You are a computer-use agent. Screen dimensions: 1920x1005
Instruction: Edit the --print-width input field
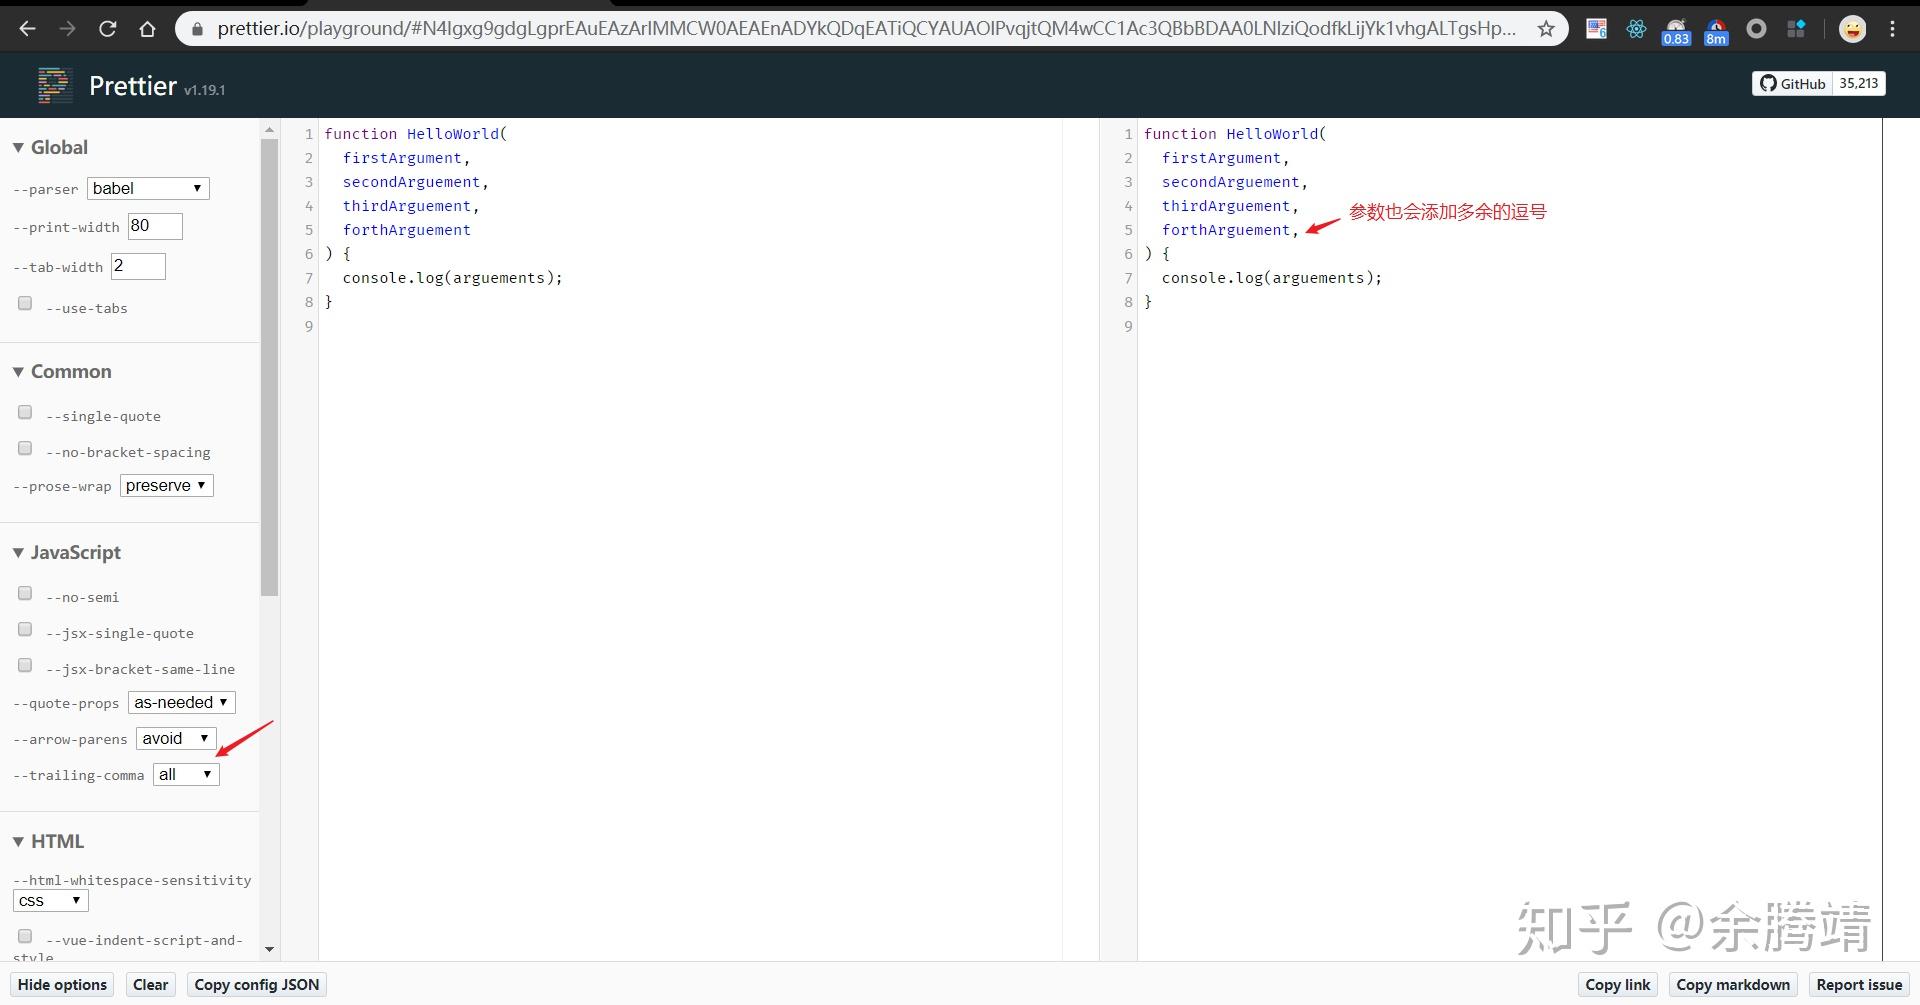[x=155, y=226]
